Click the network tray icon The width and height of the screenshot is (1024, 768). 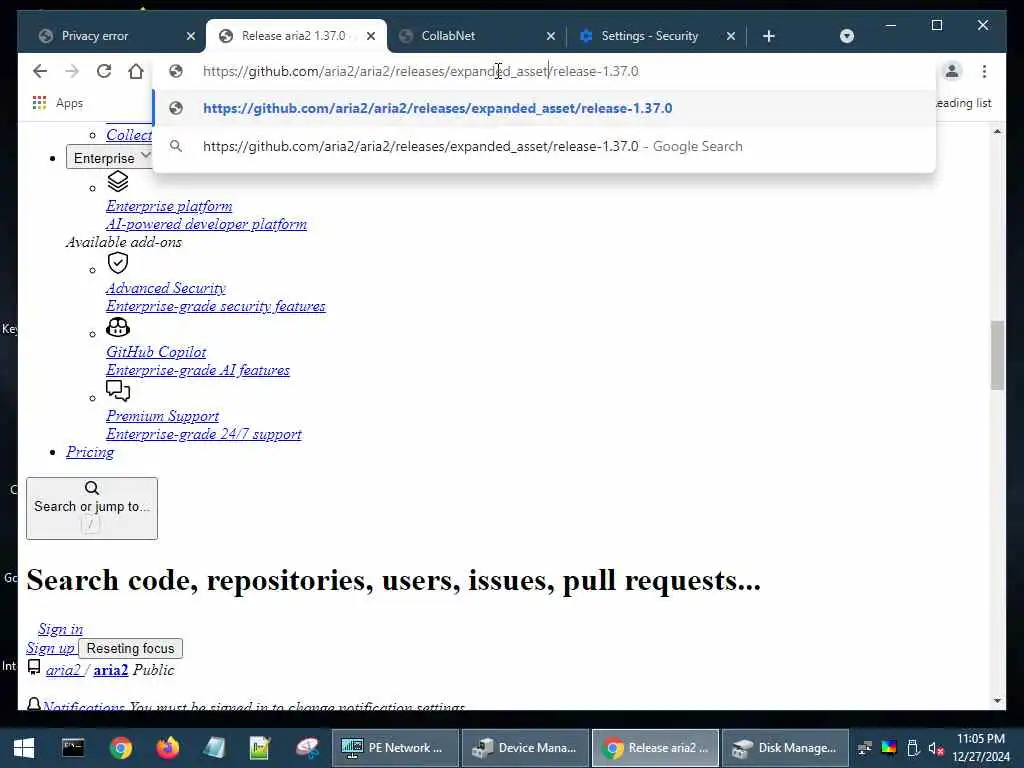(x=865, y=748)
